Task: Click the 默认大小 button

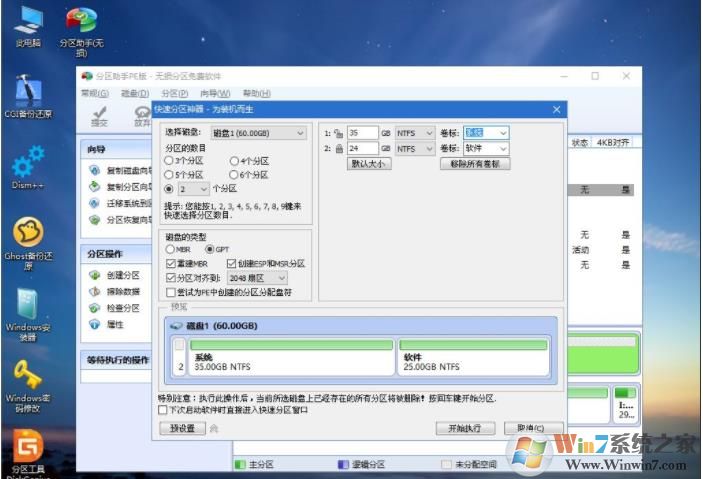Action: pyautogui.click(x=369, y=164)
